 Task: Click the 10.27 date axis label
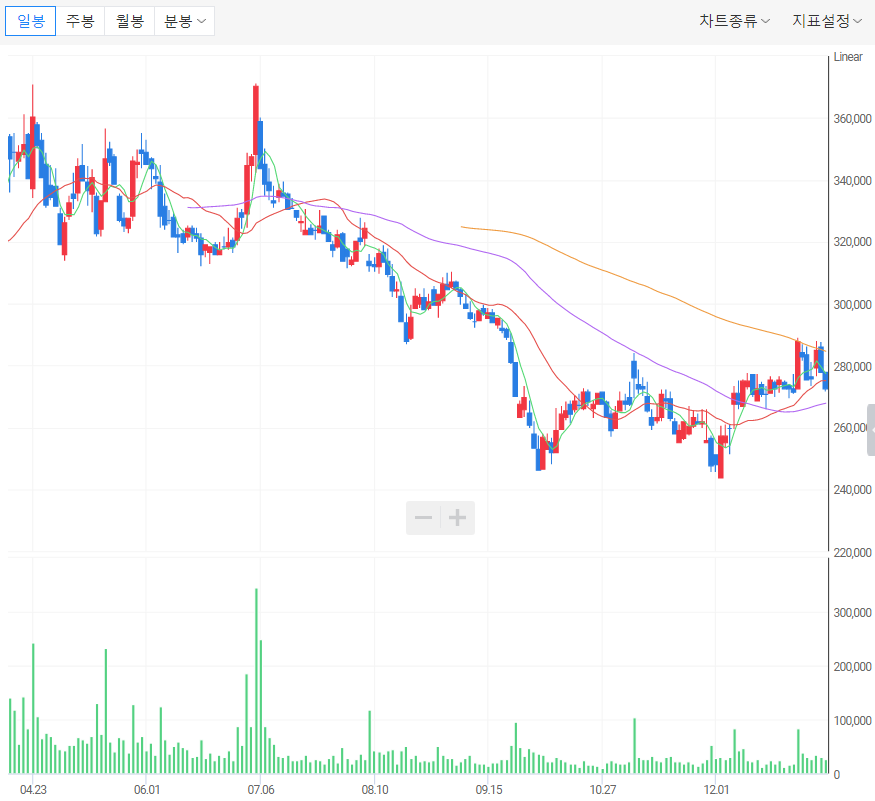coord(603,789)
